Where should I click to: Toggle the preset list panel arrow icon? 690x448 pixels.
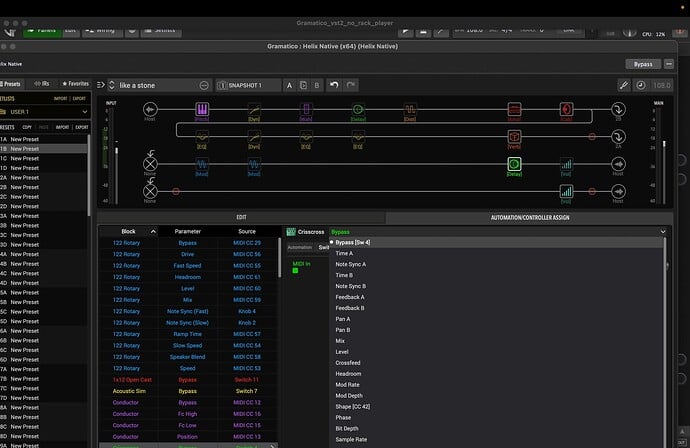click(101, 85)
